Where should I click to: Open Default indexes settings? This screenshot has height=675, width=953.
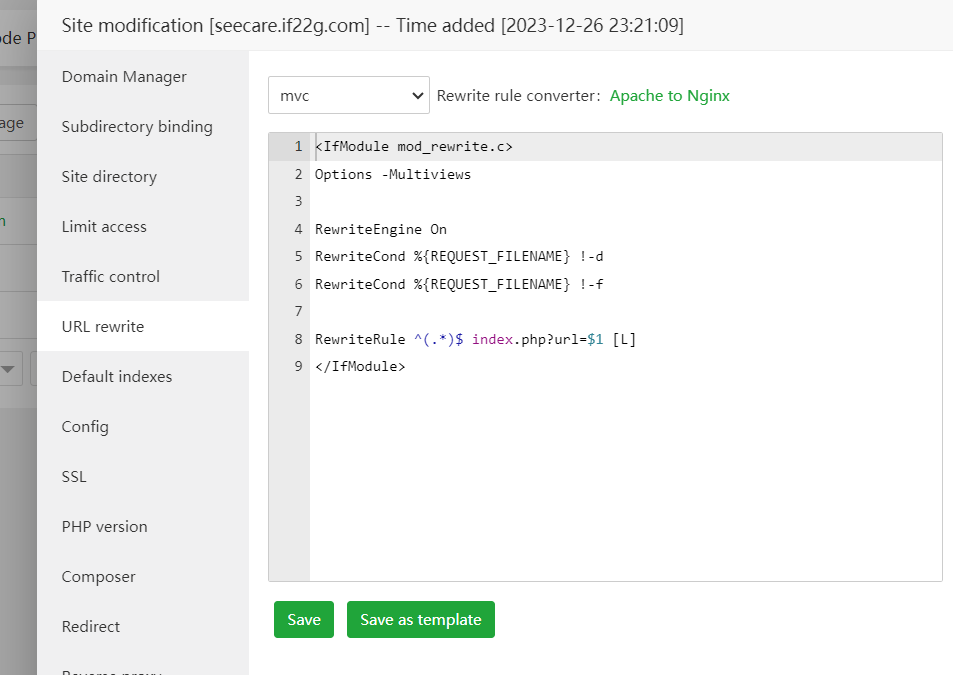(117, 377)
